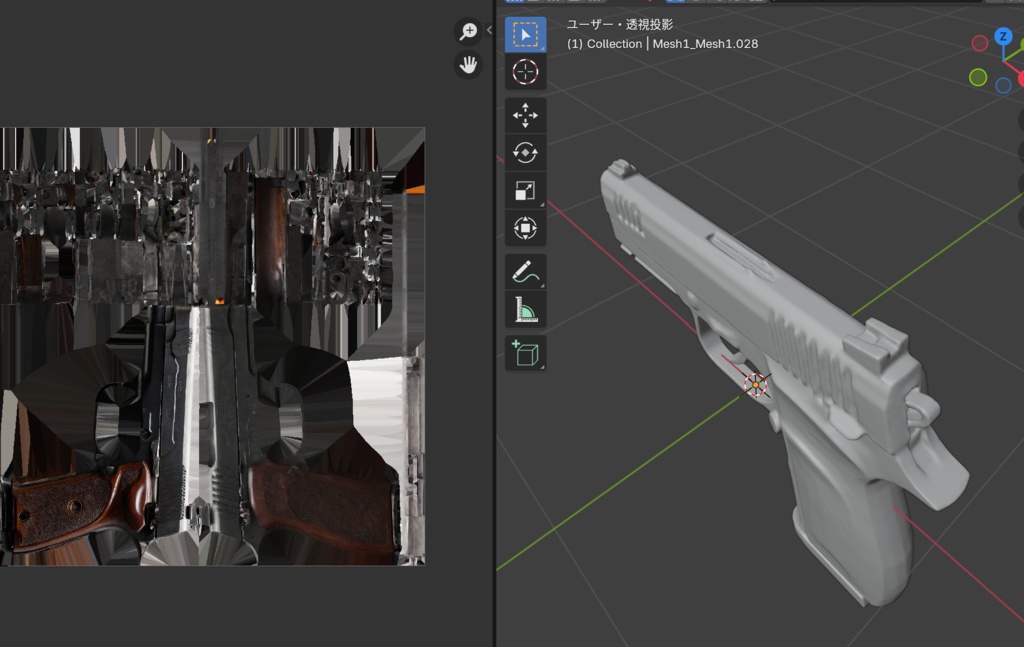Select the Select Box tool
The height and width of the screenshot is (647, 1024).
525,35
